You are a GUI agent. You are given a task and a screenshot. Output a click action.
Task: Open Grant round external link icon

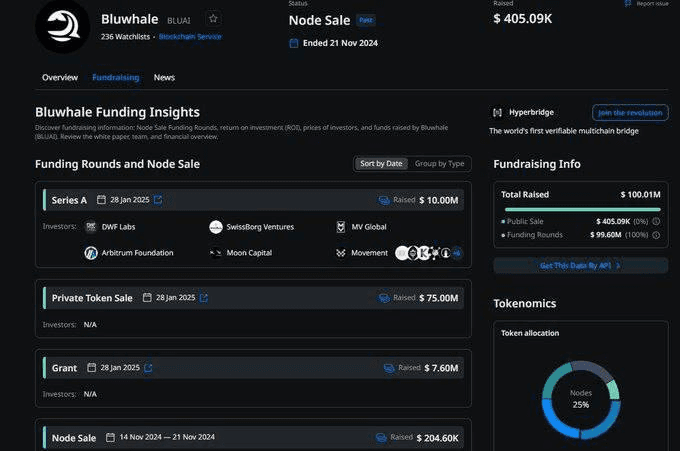click(x=149, y=368)
